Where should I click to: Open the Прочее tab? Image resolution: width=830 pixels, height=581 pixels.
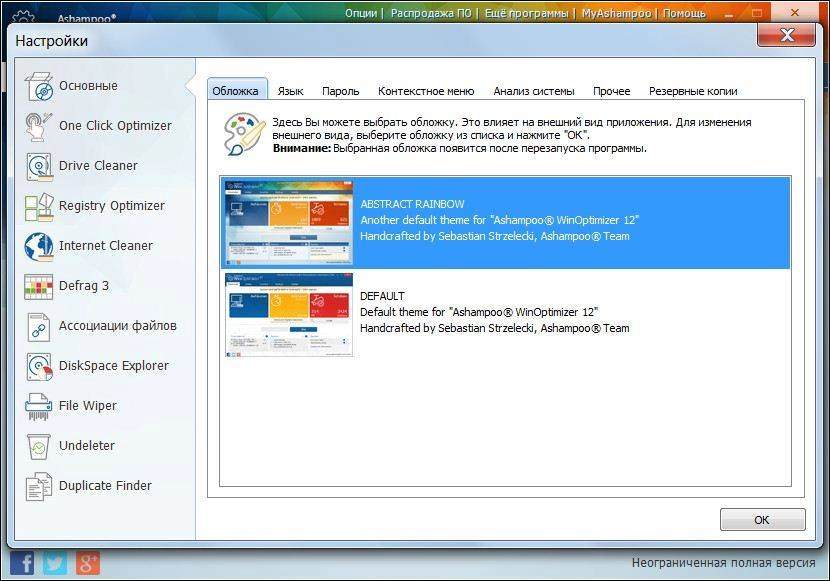click(611, 91)
